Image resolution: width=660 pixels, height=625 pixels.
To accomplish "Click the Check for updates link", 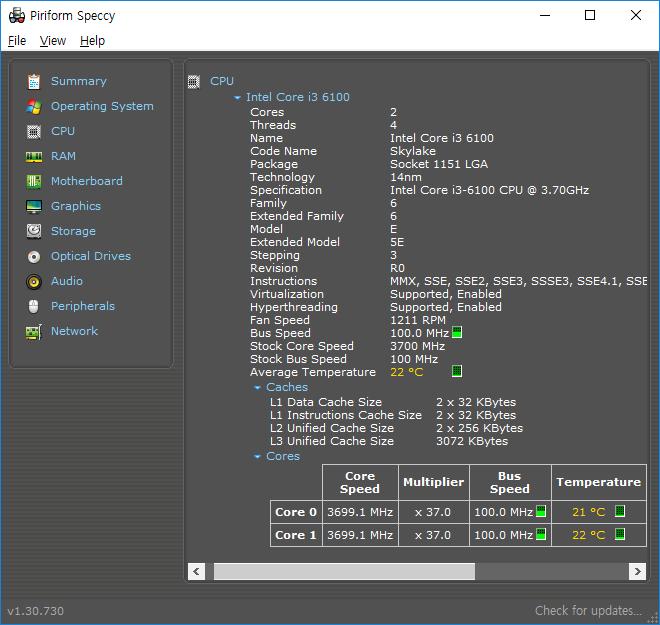I will [x=588, y=610].
